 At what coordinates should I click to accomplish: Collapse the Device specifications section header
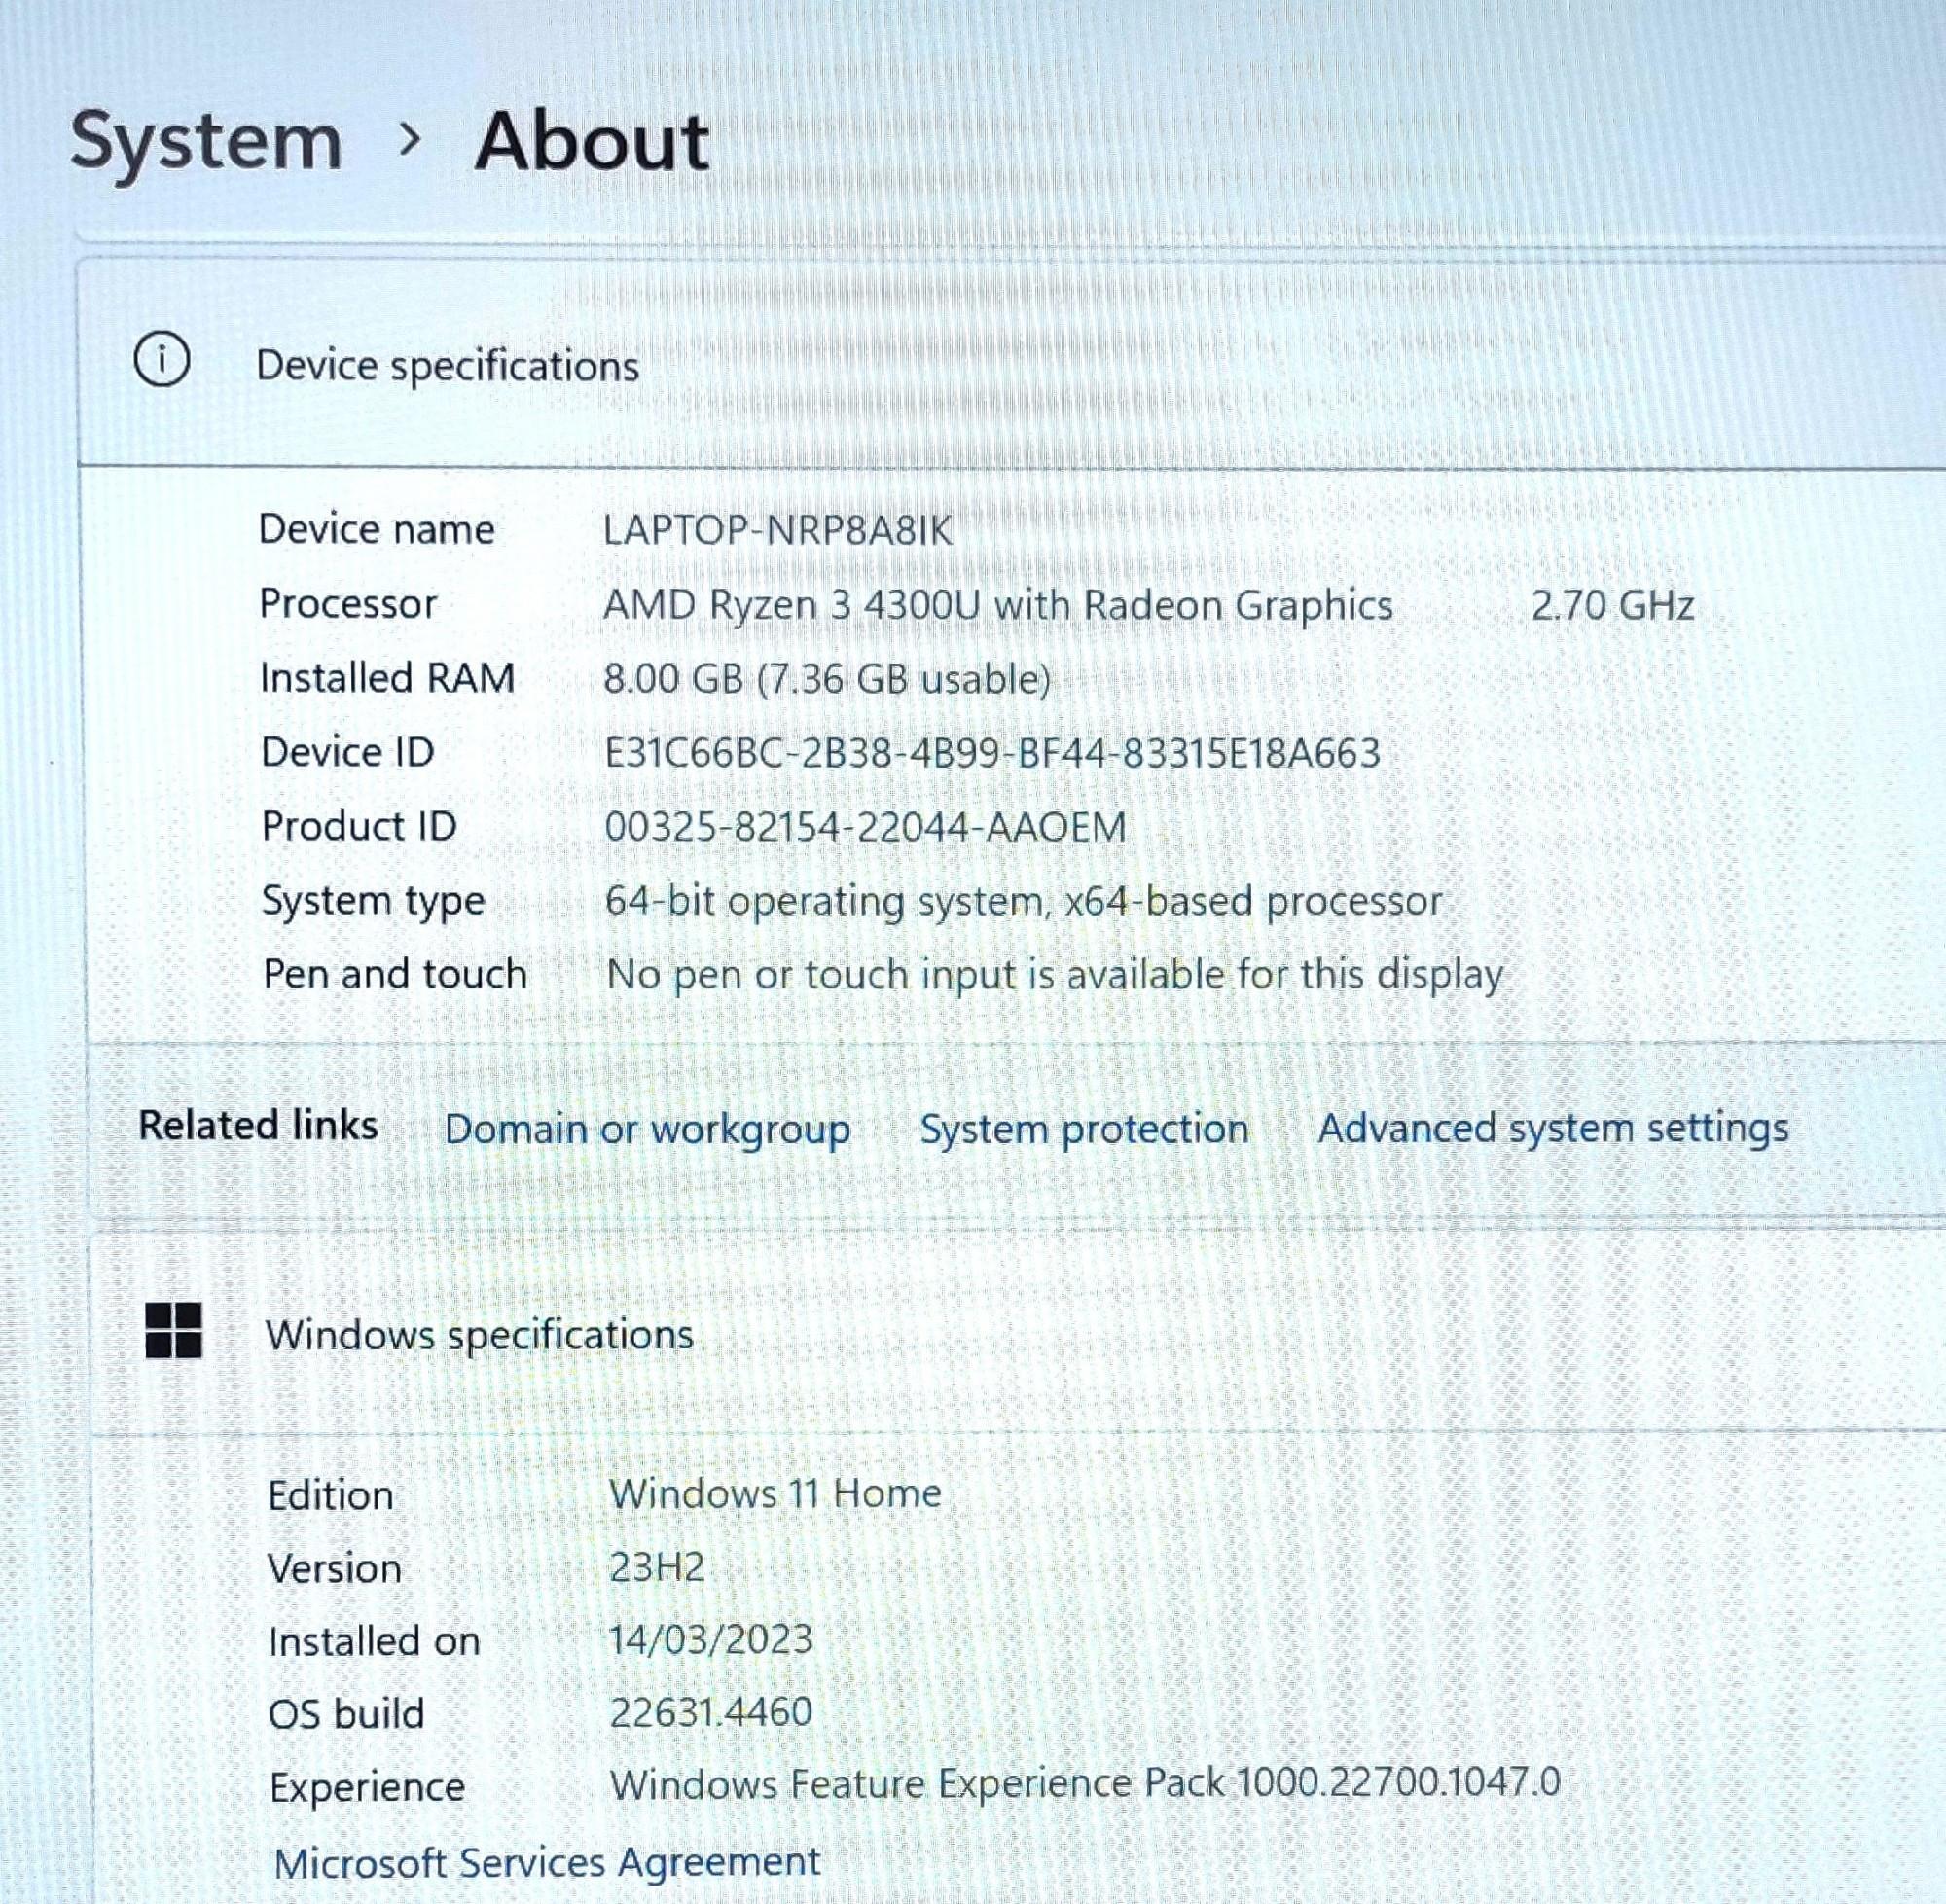(x=1011, y=365)
